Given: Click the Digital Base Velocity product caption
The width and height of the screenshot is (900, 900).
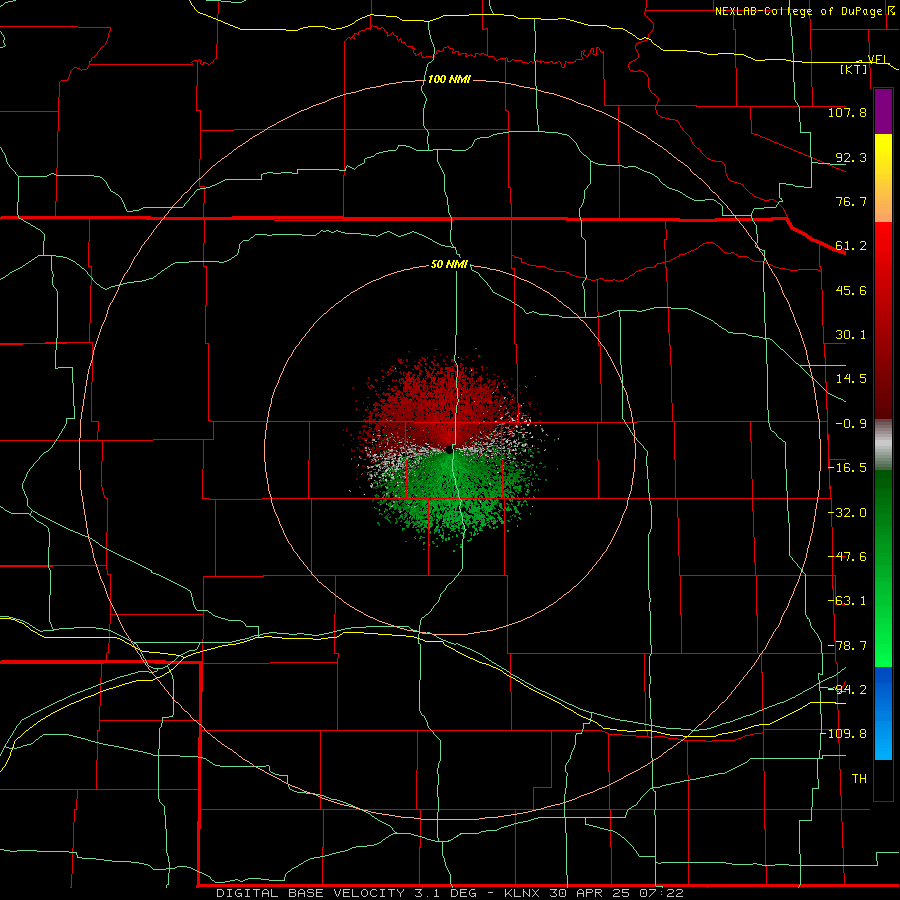Looking at the screenshot, I should (x=449, y=893).
